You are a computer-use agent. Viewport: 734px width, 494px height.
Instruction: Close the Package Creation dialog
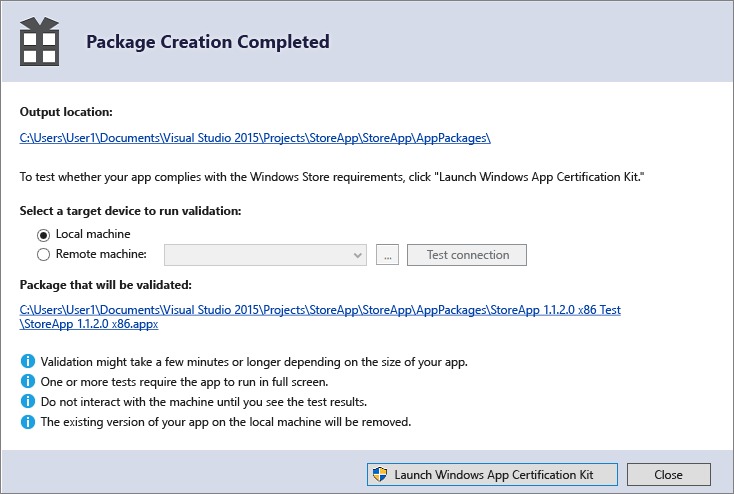668,474
